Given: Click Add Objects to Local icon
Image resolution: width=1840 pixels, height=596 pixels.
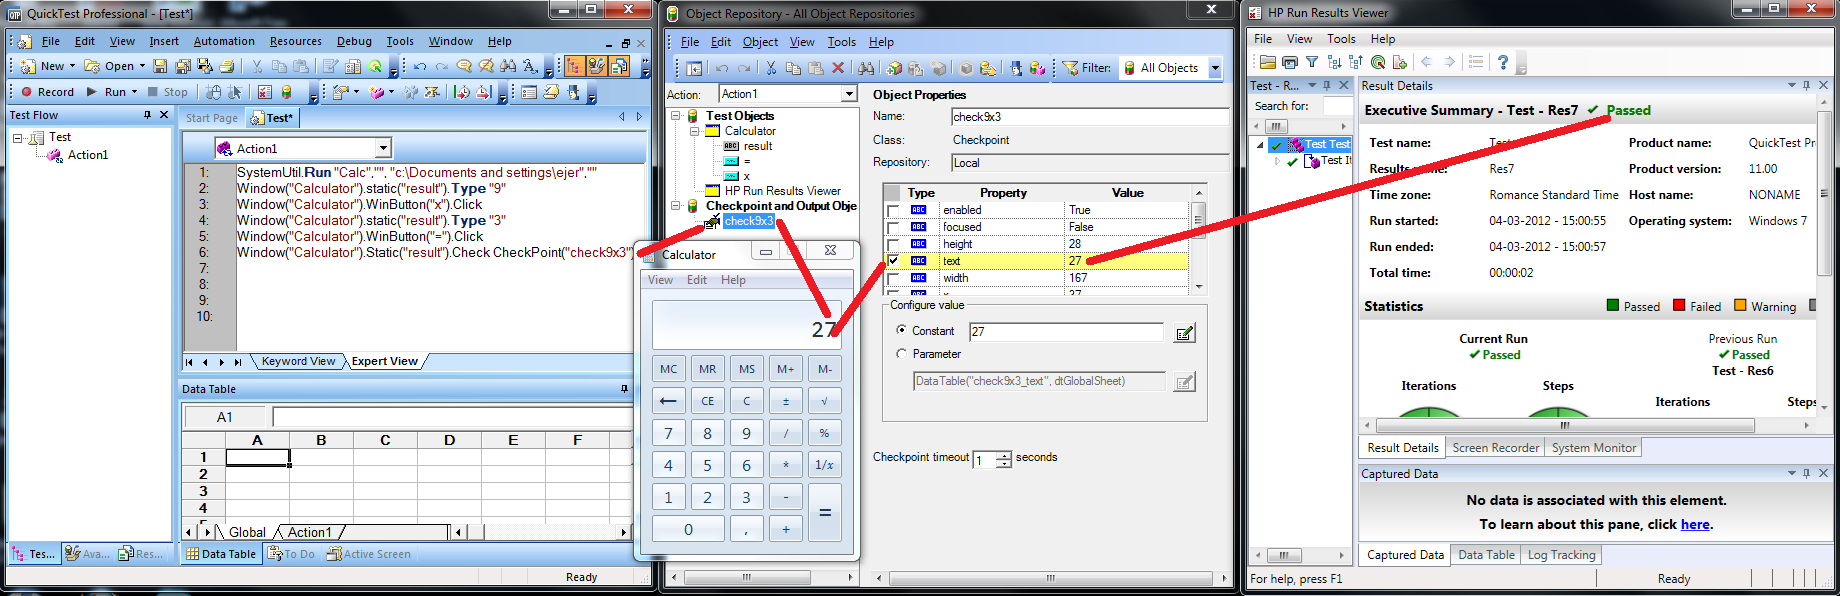Looking at the screenshot, I should coord(894,68).
